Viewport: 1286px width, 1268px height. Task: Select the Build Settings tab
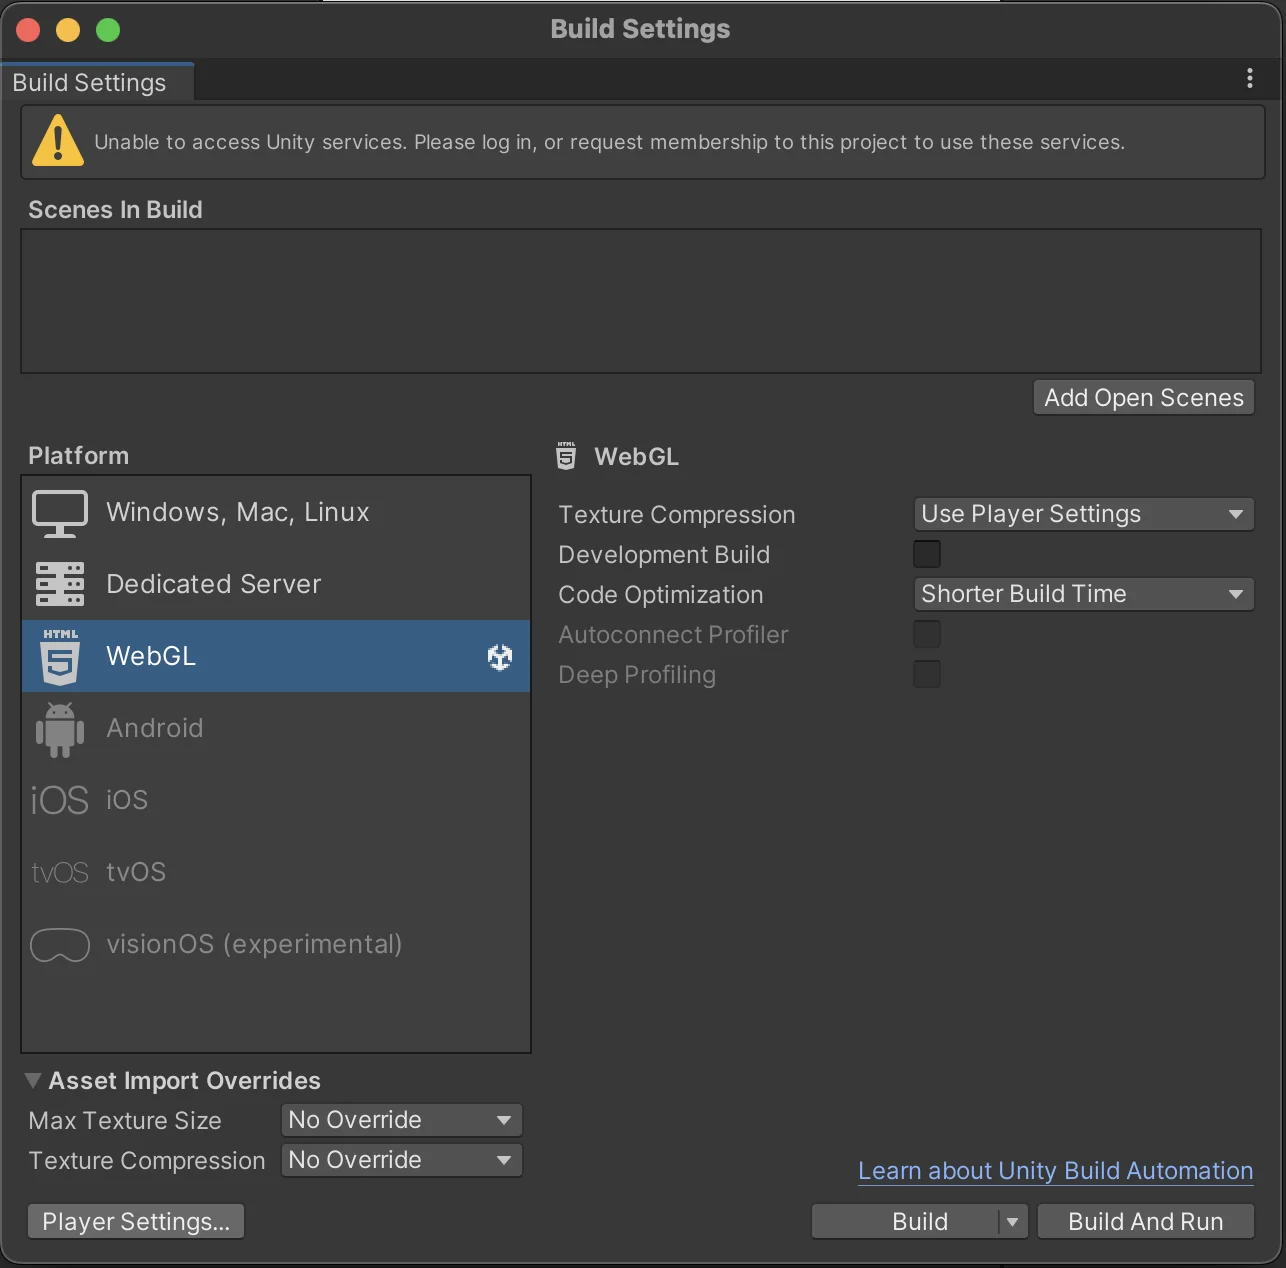coord(90,83)
